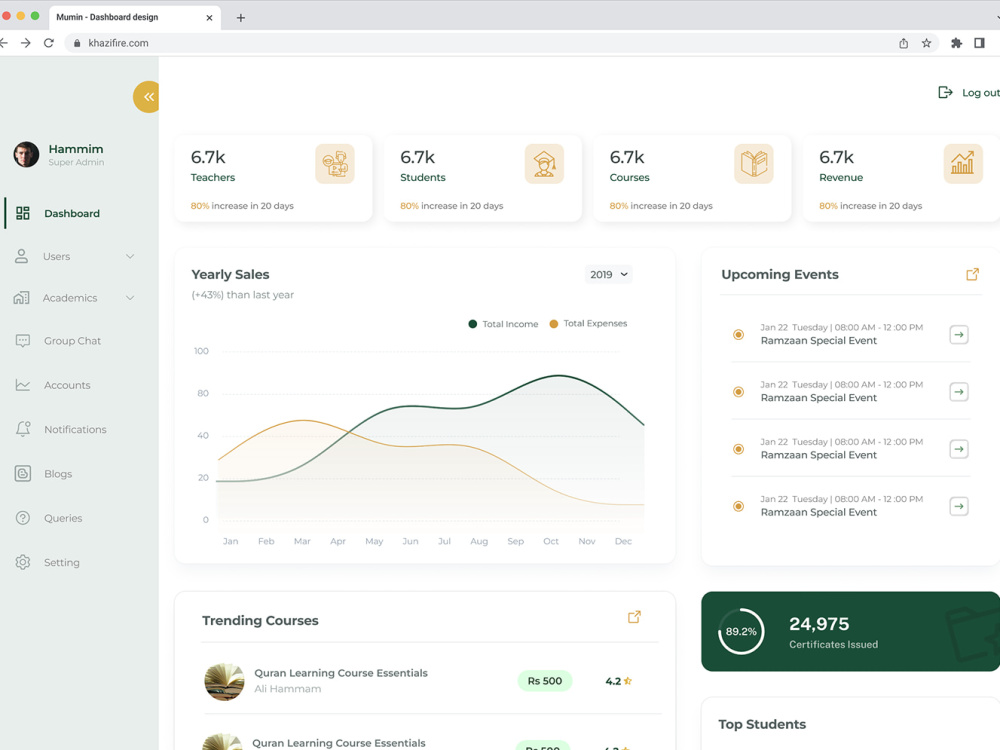Viewport: 1000px width, 750px height.
Task: Collapse the sidebar with the yellow double-chevron button
Action: (x=147, y=97)
